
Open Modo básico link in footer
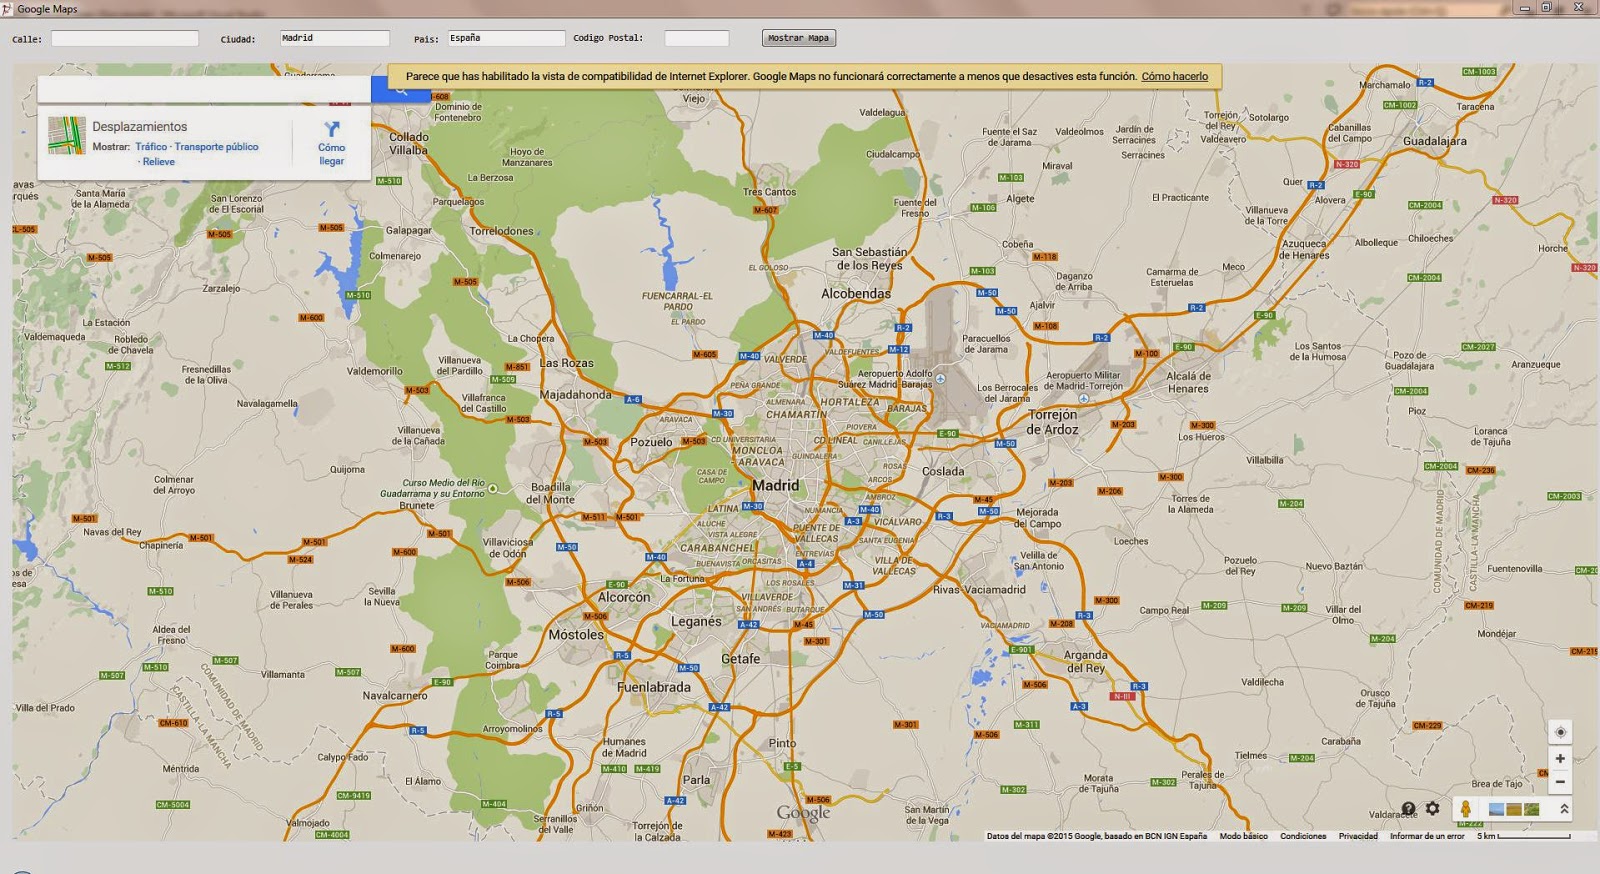pos(1243,836)
